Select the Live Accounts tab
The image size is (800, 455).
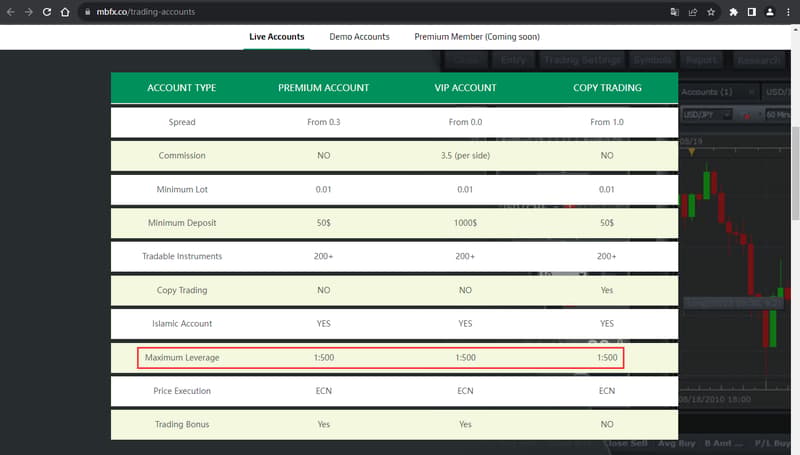click(x=277, y=37)
